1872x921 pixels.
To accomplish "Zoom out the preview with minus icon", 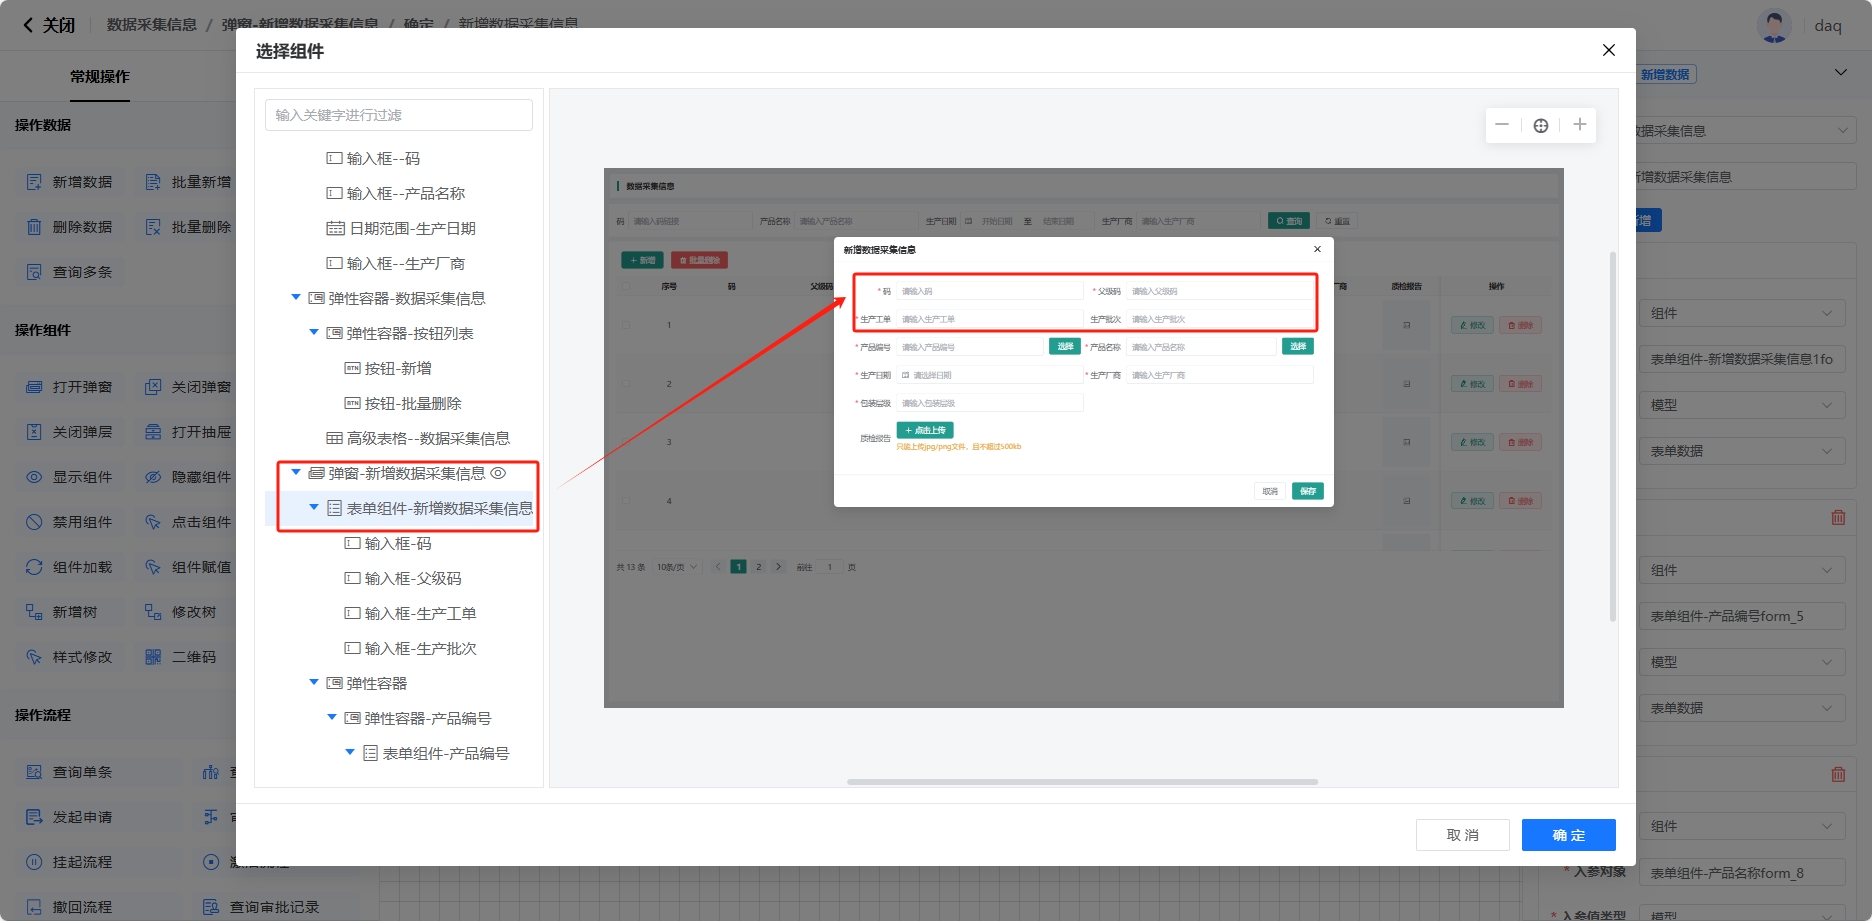I will point(1501,125).
